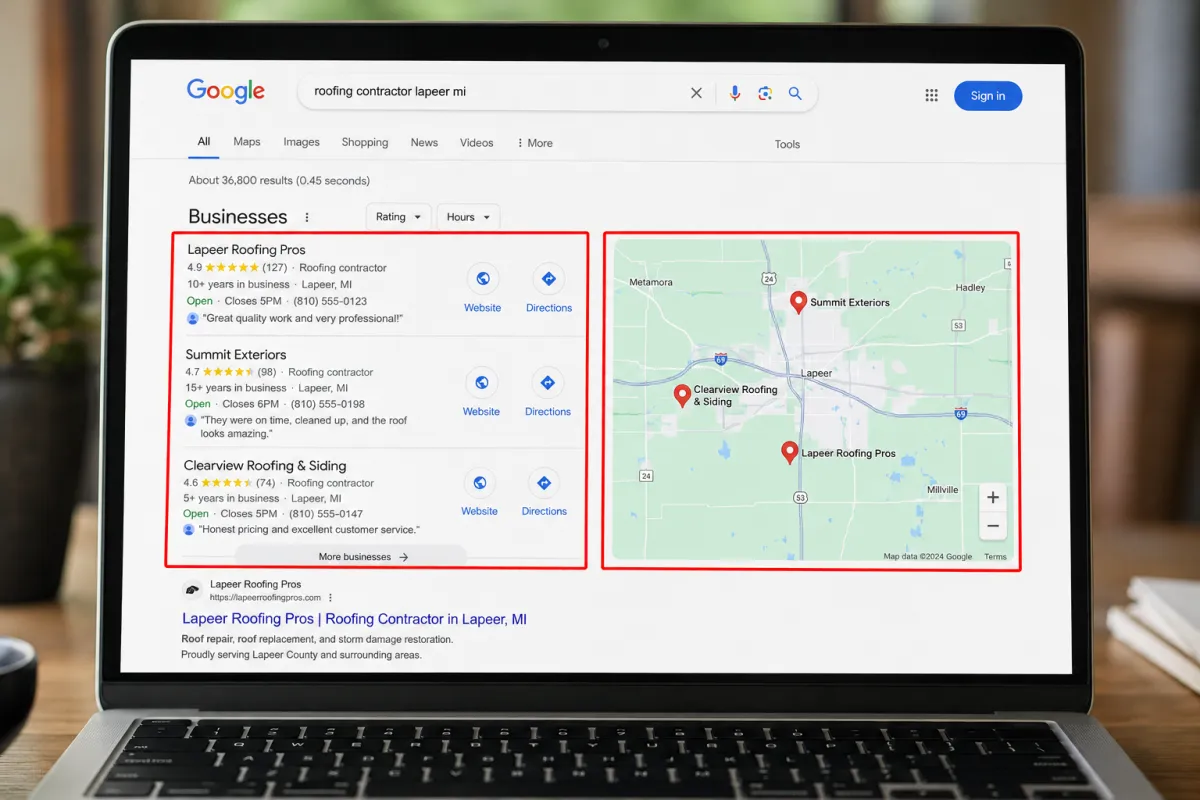Clear the search query with the X icon
The height and width of the screenshot is (800, 1200).
pos(696,93)
